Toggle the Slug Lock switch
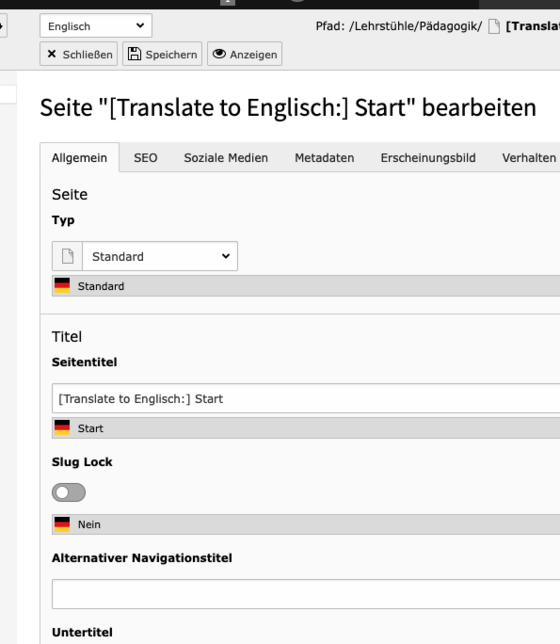 click(69, 492)
